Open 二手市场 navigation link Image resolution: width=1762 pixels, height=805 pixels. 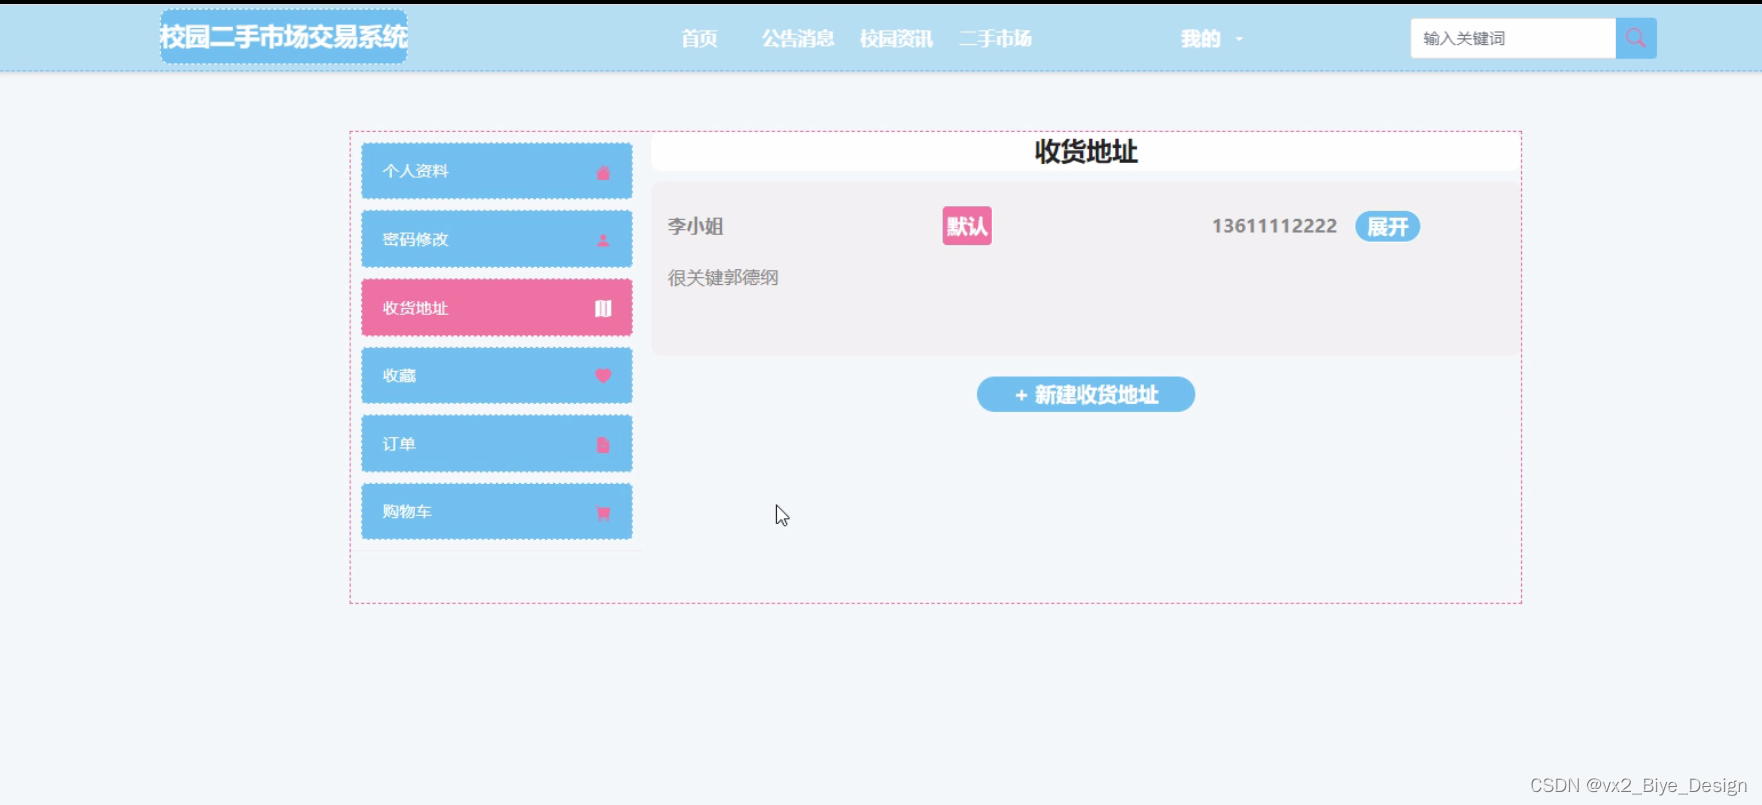click(x=995, y=38)
